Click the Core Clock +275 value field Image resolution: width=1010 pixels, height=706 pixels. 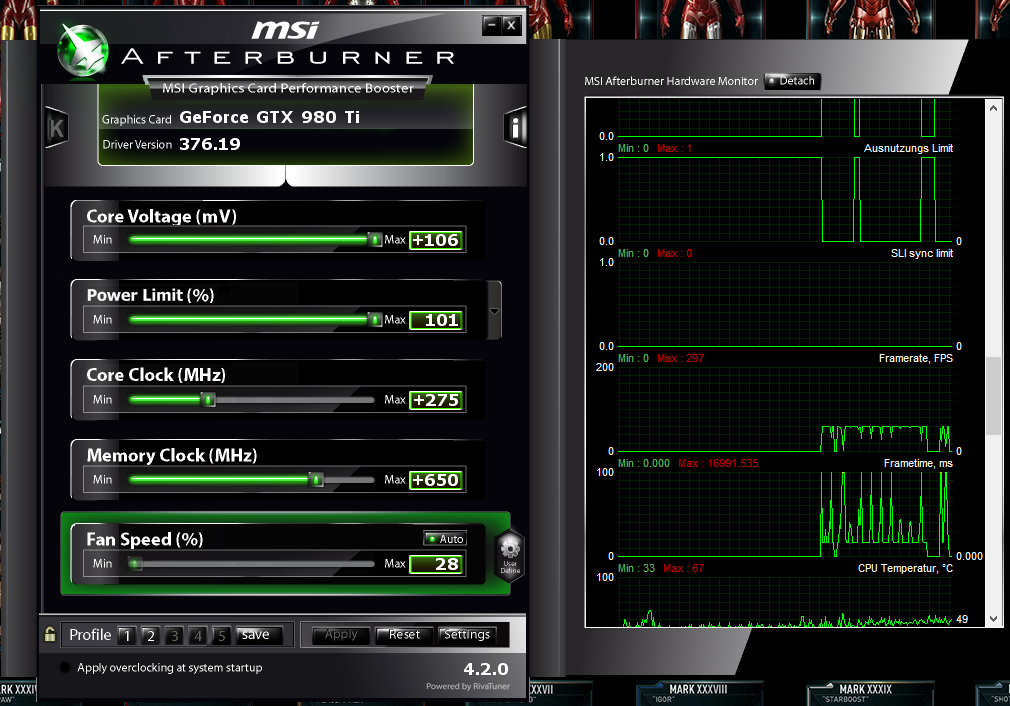pyautogui.click(x=436, y=400)
